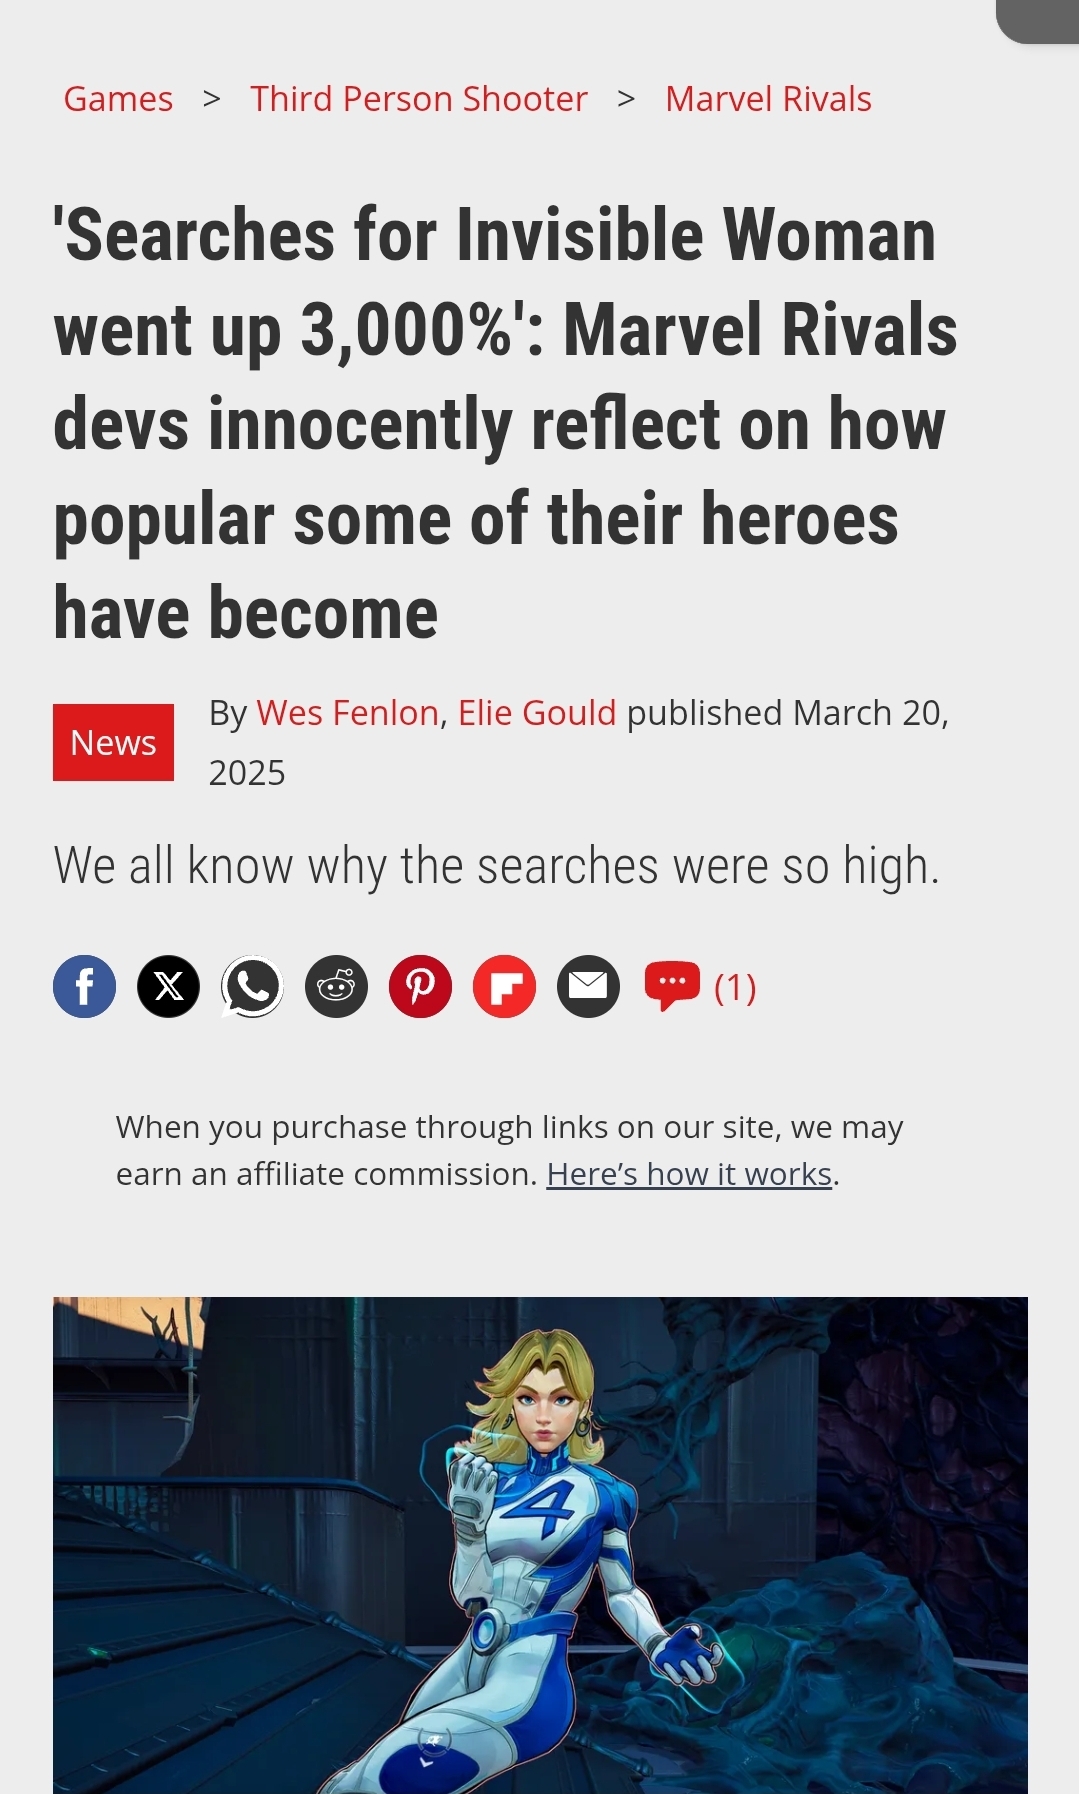The image size is (1079, 1794).
Task: Share article on Reddit
Action: (336, 986)
